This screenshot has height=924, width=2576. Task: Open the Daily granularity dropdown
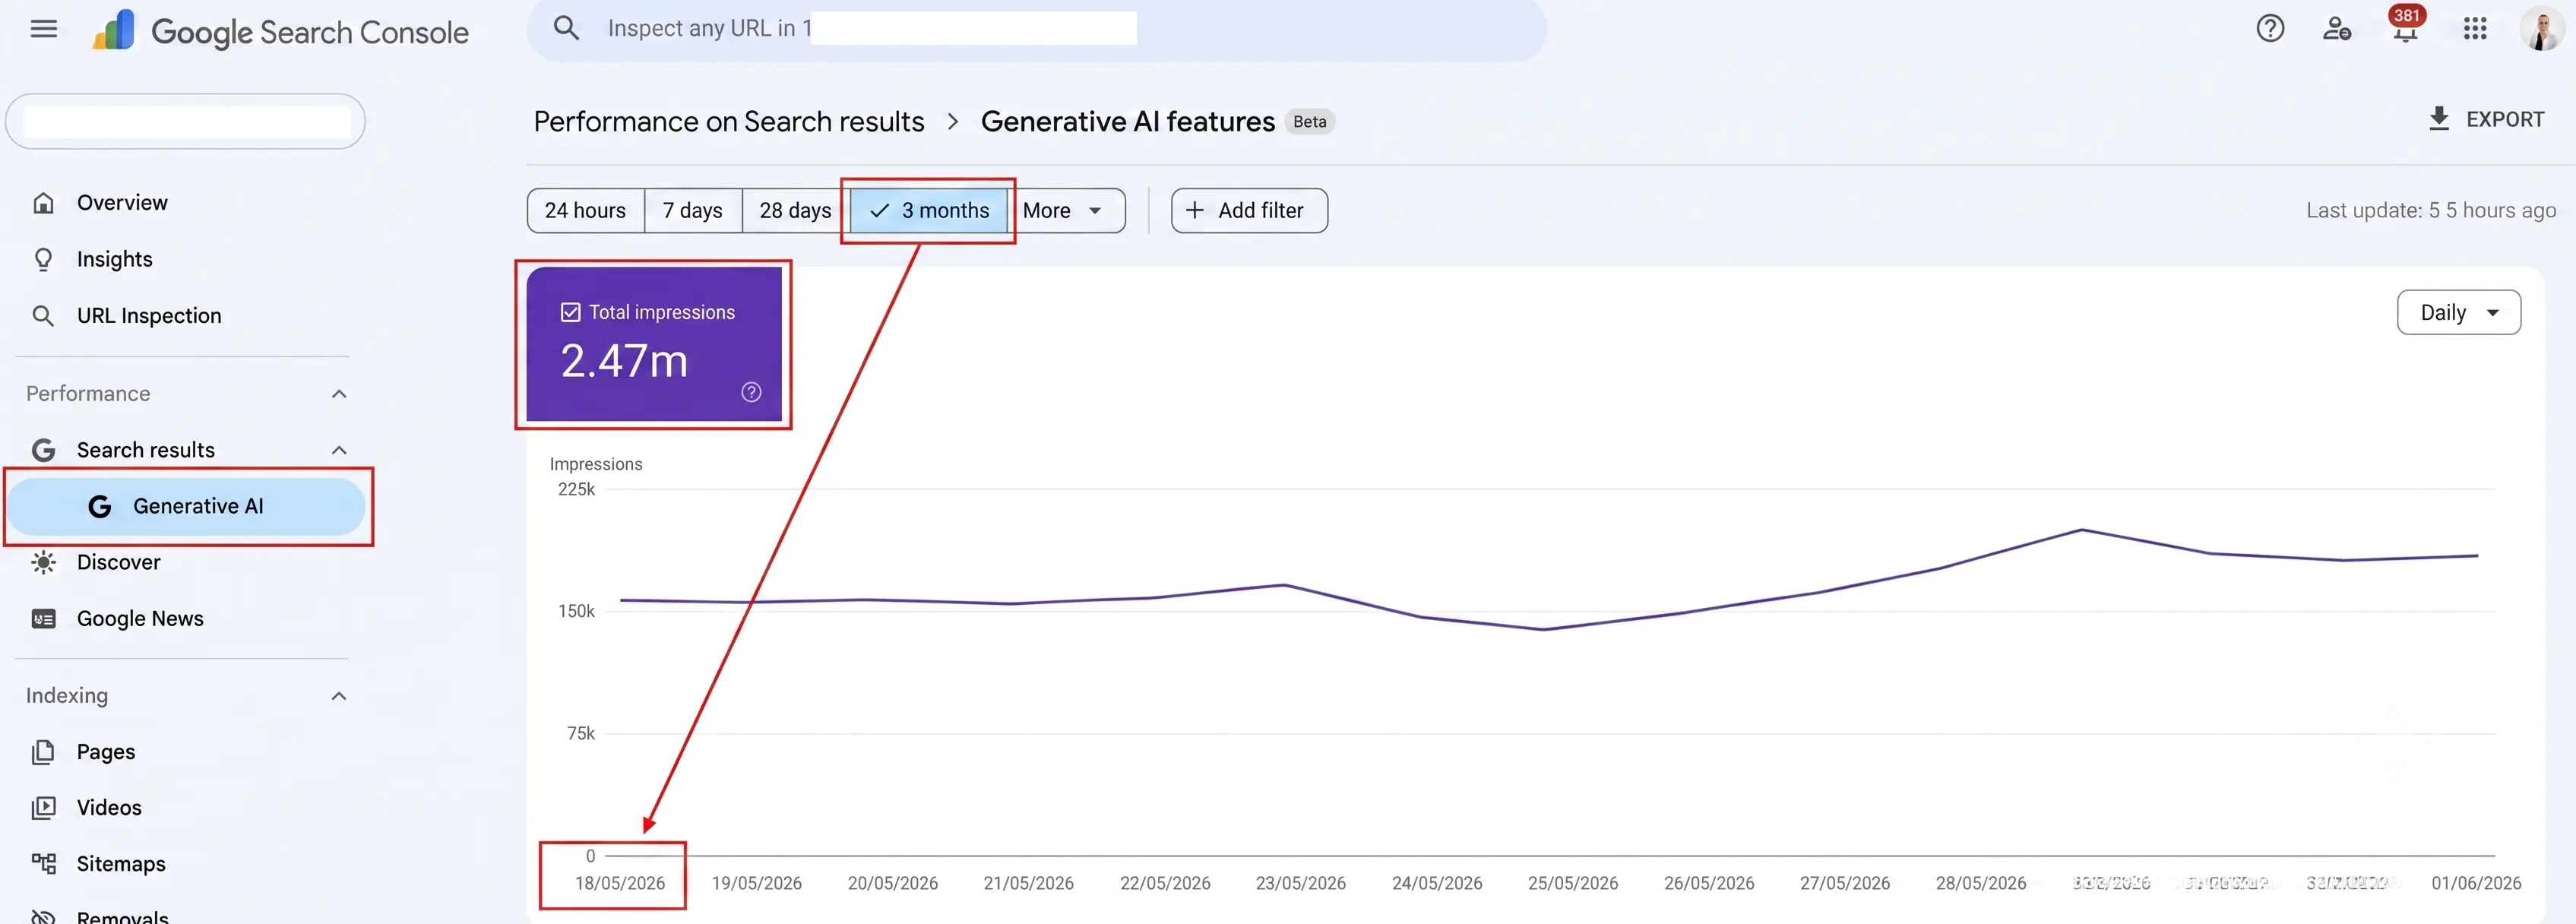click(2458, 313)
